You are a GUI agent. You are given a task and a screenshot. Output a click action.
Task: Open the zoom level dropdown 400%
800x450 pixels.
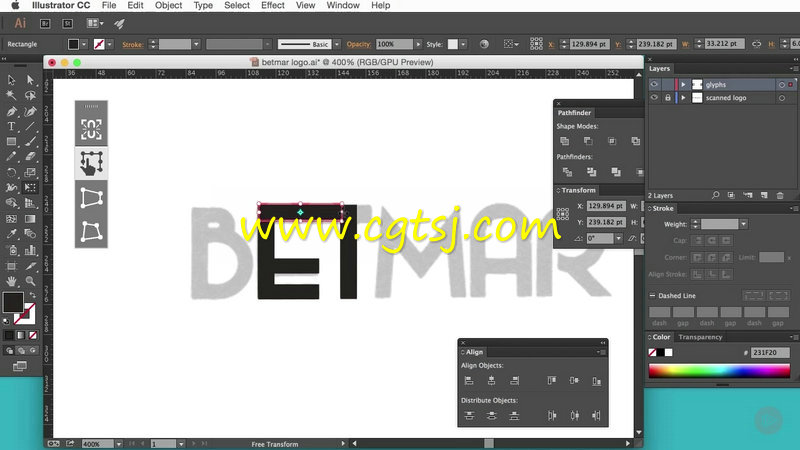click(118, 444)
